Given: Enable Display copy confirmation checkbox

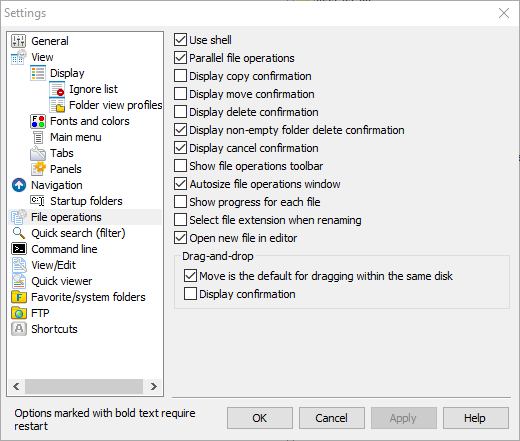Looking at the screenshot, I should 180,76.
